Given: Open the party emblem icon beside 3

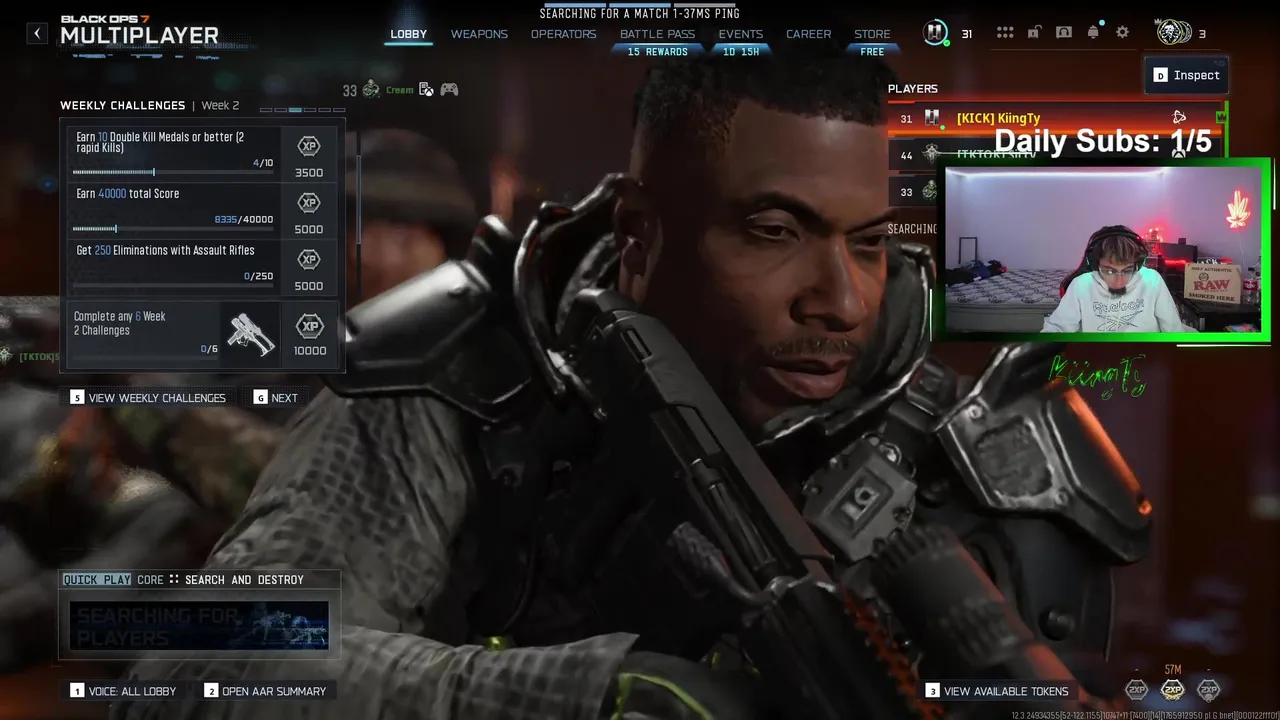Looking at the screenshot, I should pyautogui.click(x=1174, y=33).
